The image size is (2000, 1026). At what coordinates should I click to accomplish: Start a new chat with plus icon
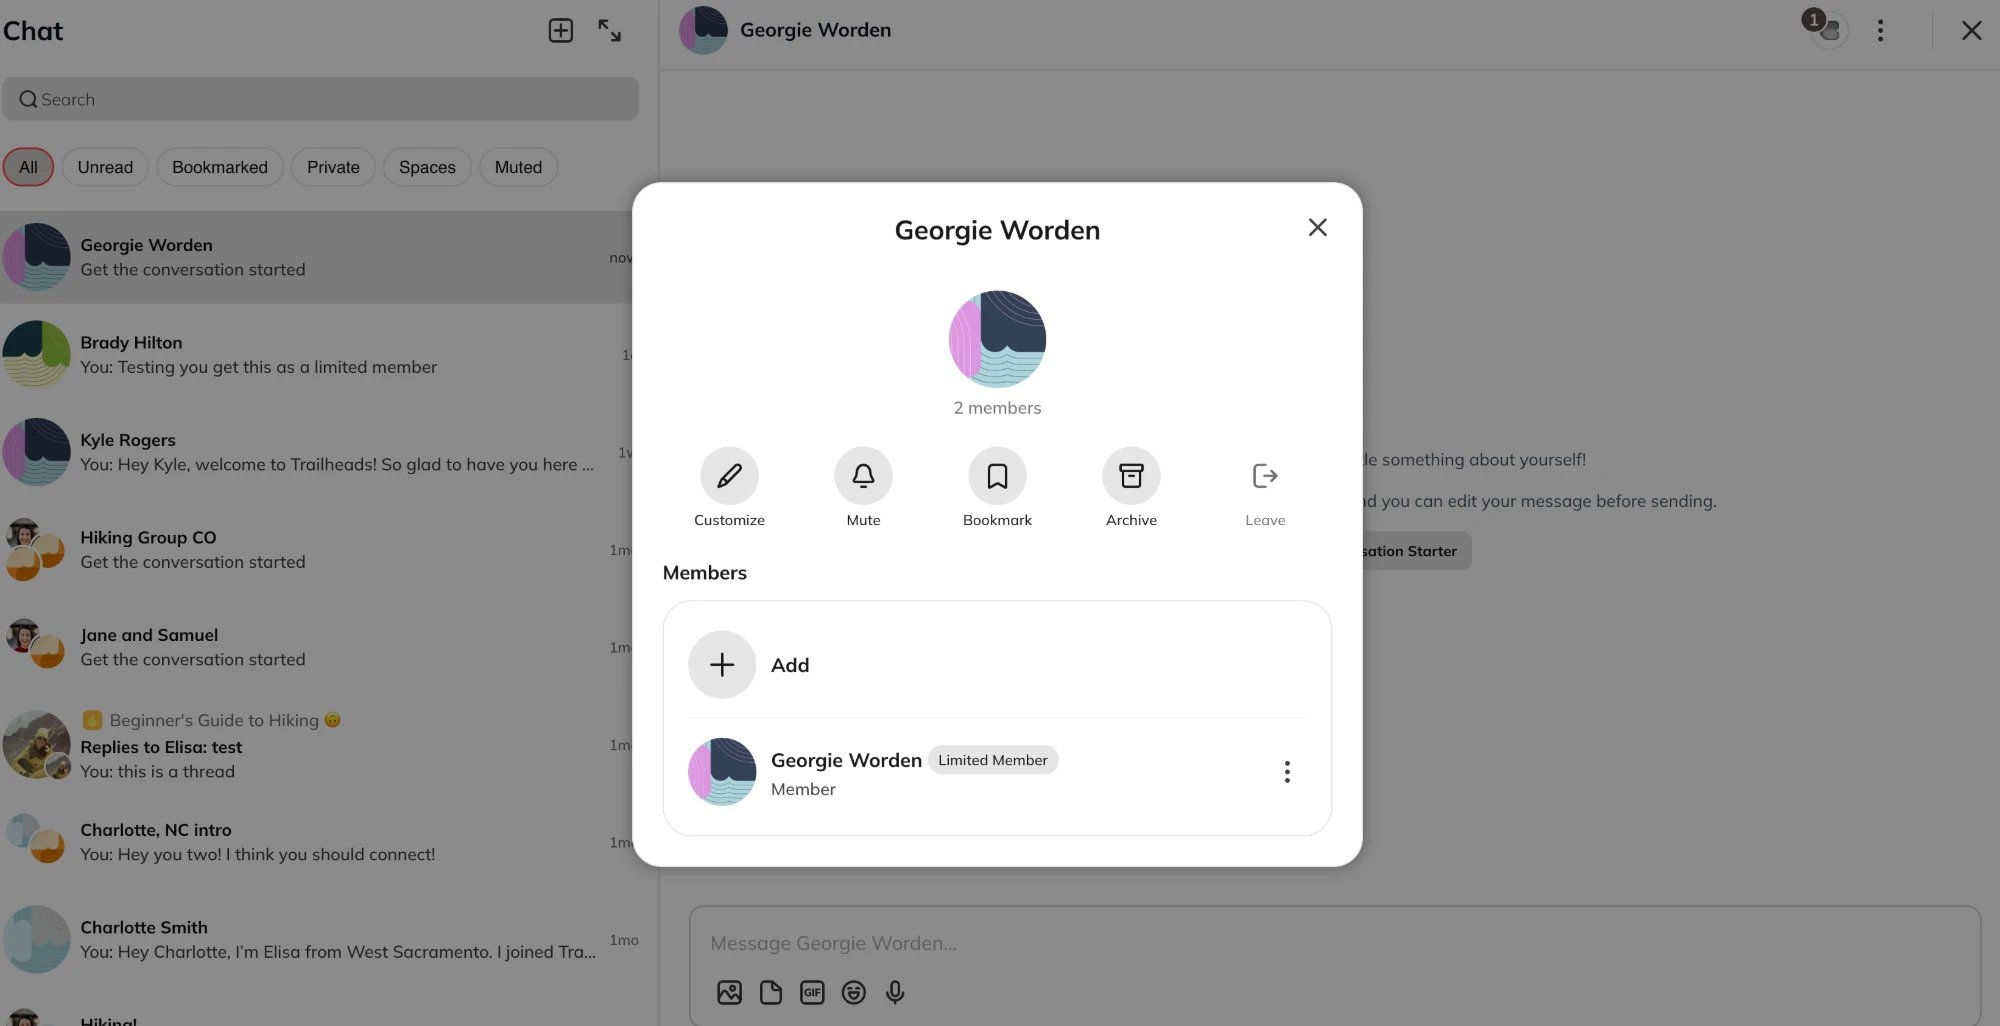coord(561,31)
